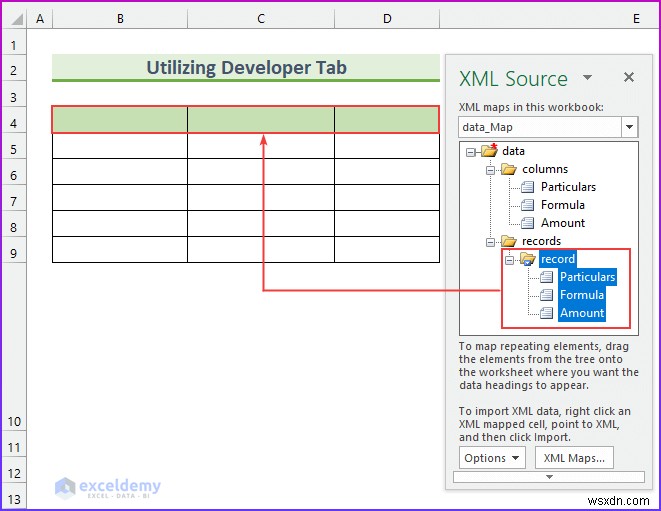
Task: Click green header cell C4
Action: 261,120
